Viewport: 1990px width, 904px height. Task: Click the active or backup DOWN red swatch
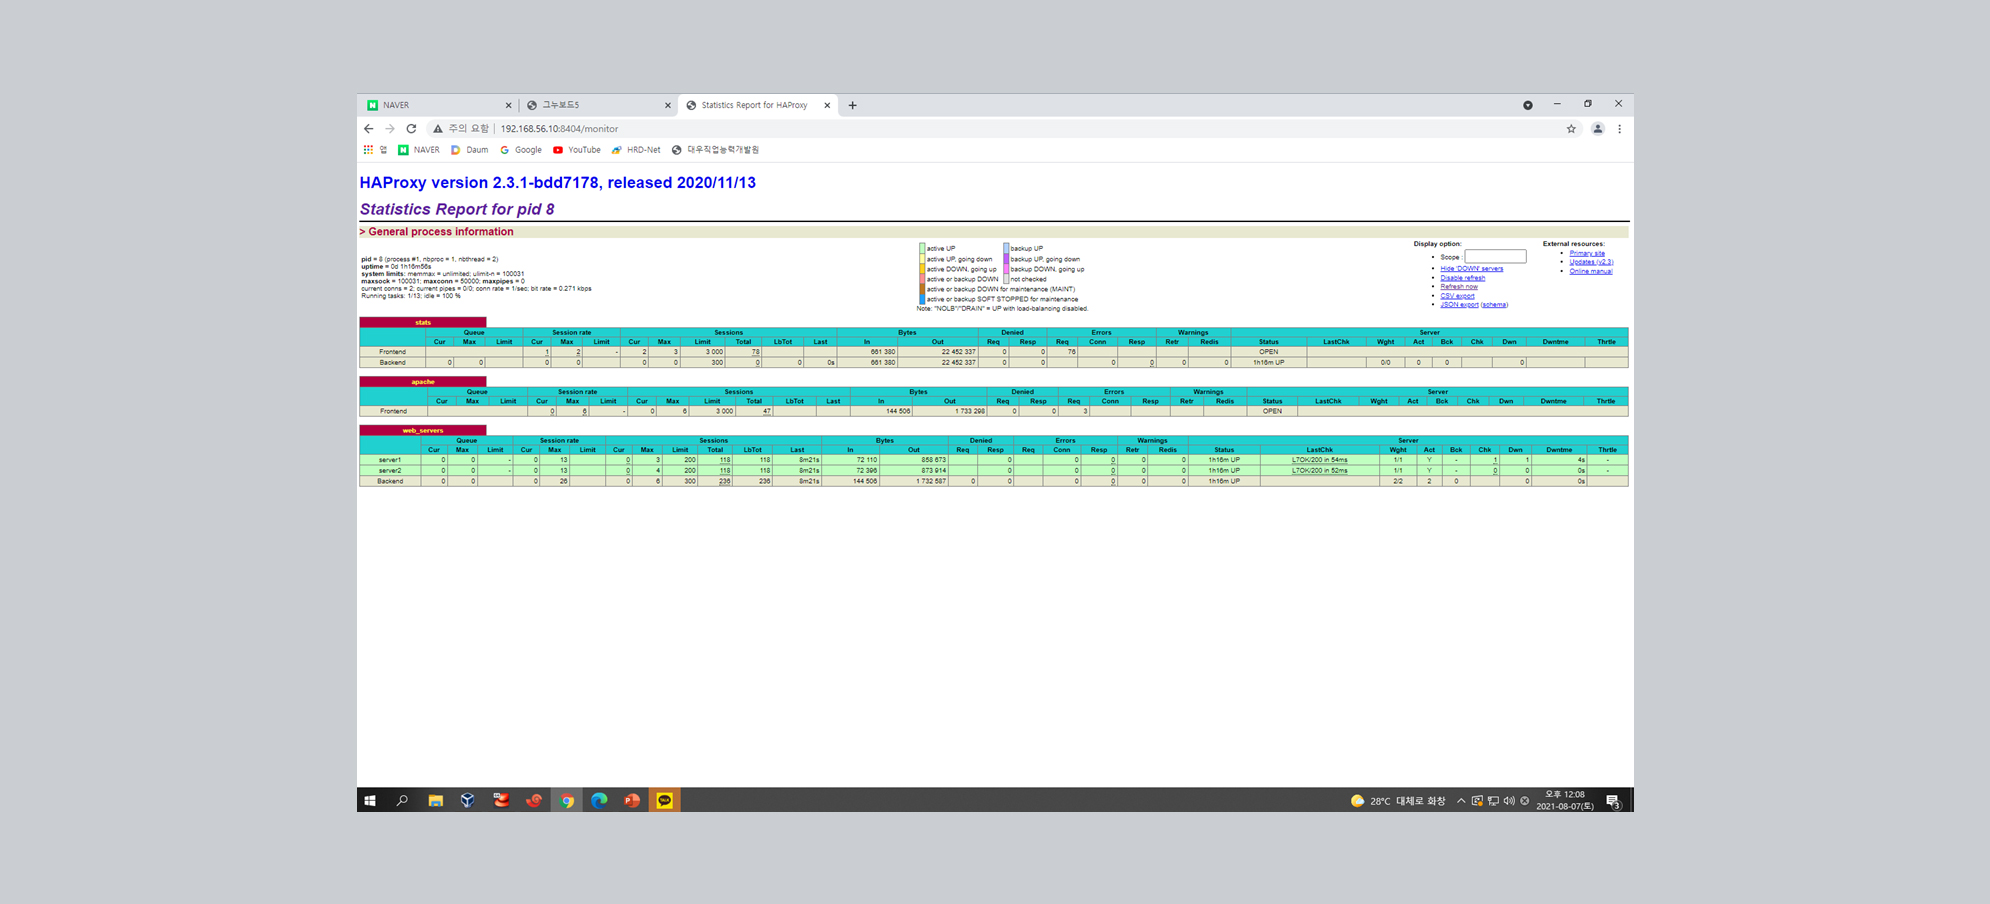tap(922, 279)
